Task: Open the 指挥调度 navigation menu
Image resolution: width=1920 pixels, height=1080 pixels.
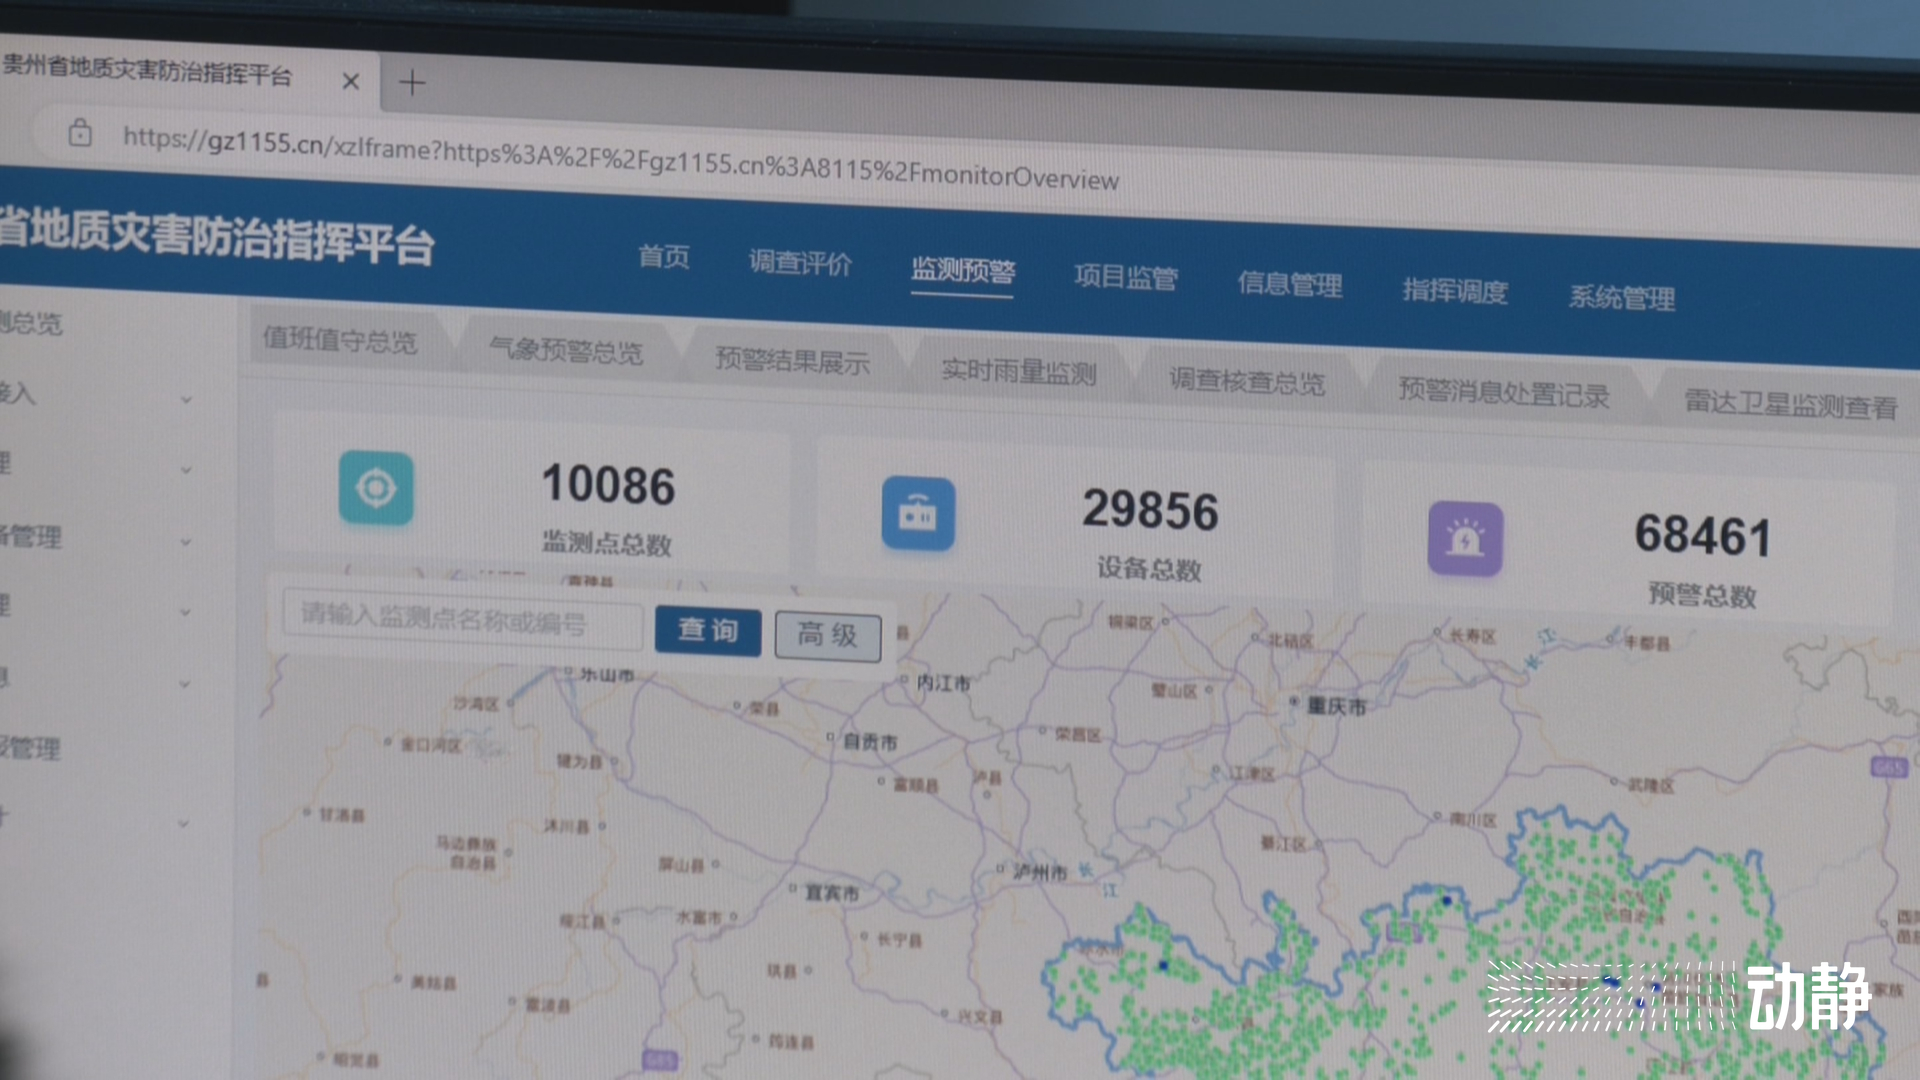Action: (1454, 291)
